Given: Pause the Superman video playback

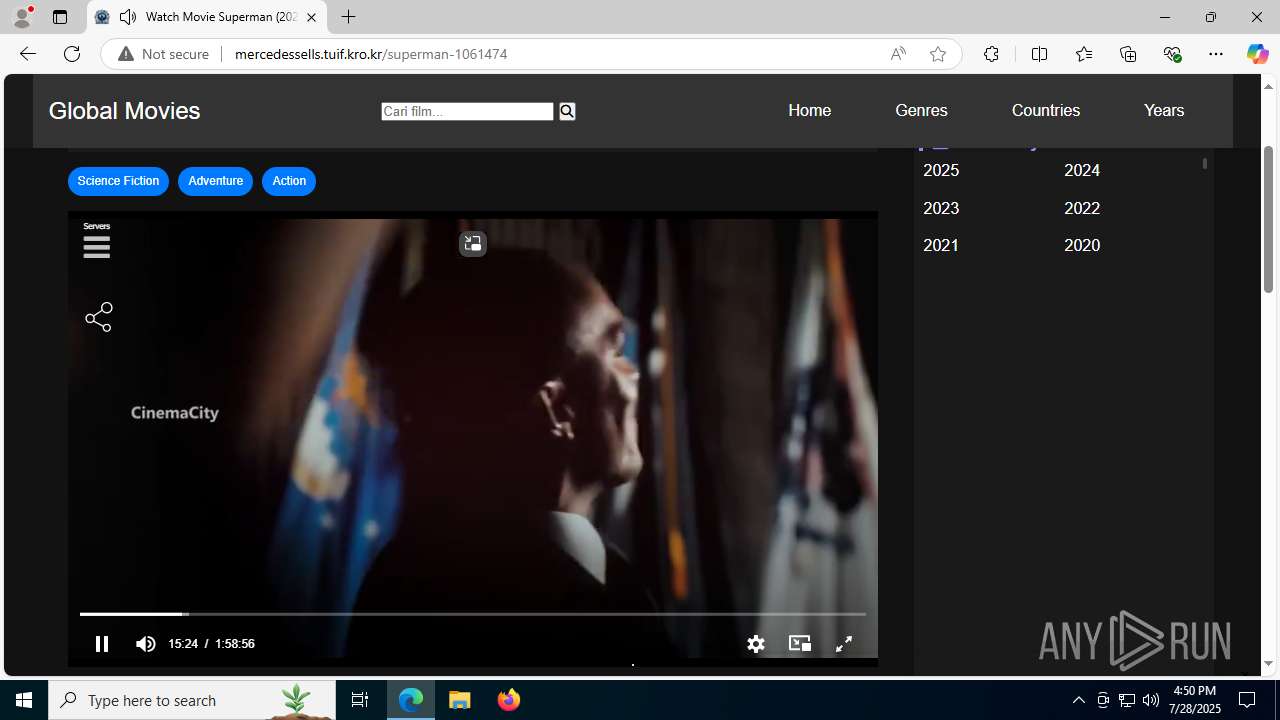Looking at the screenshot, I should tap(101, 644).
